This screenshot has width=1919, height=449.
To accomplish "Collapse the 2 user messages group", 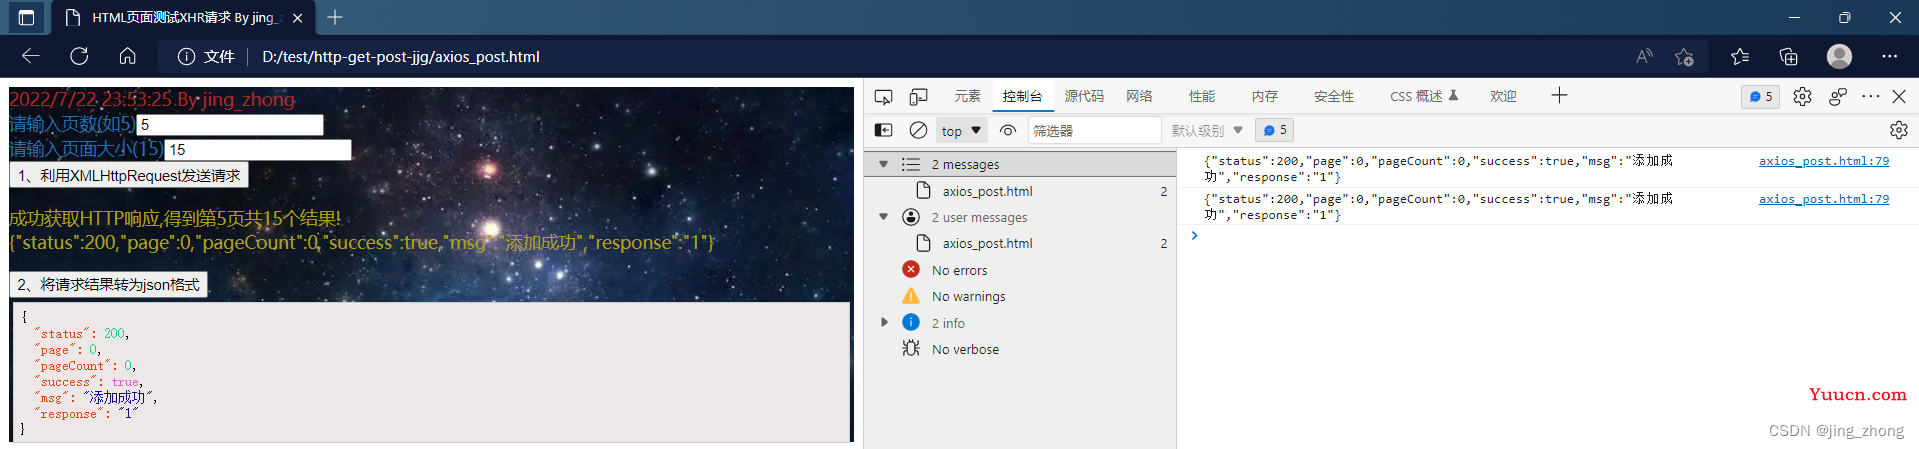I will [x=883, y=217].
